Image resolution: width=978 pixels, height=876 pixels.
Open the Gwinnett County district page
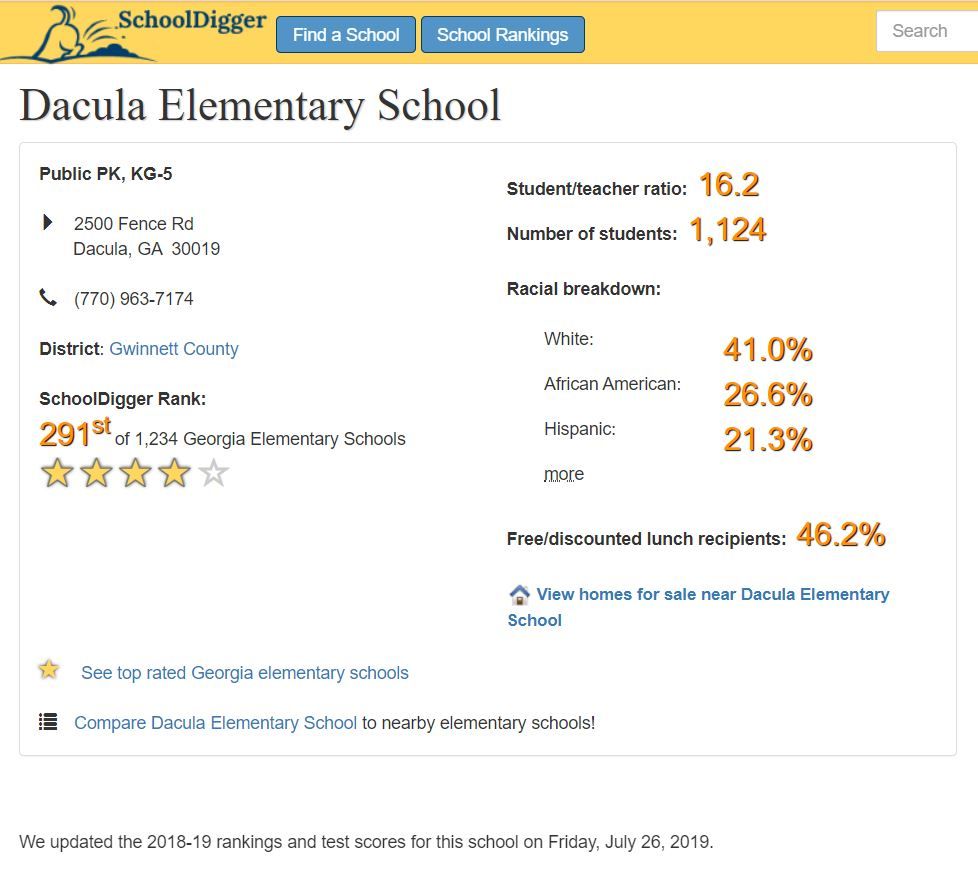click(x=173, y=348)
